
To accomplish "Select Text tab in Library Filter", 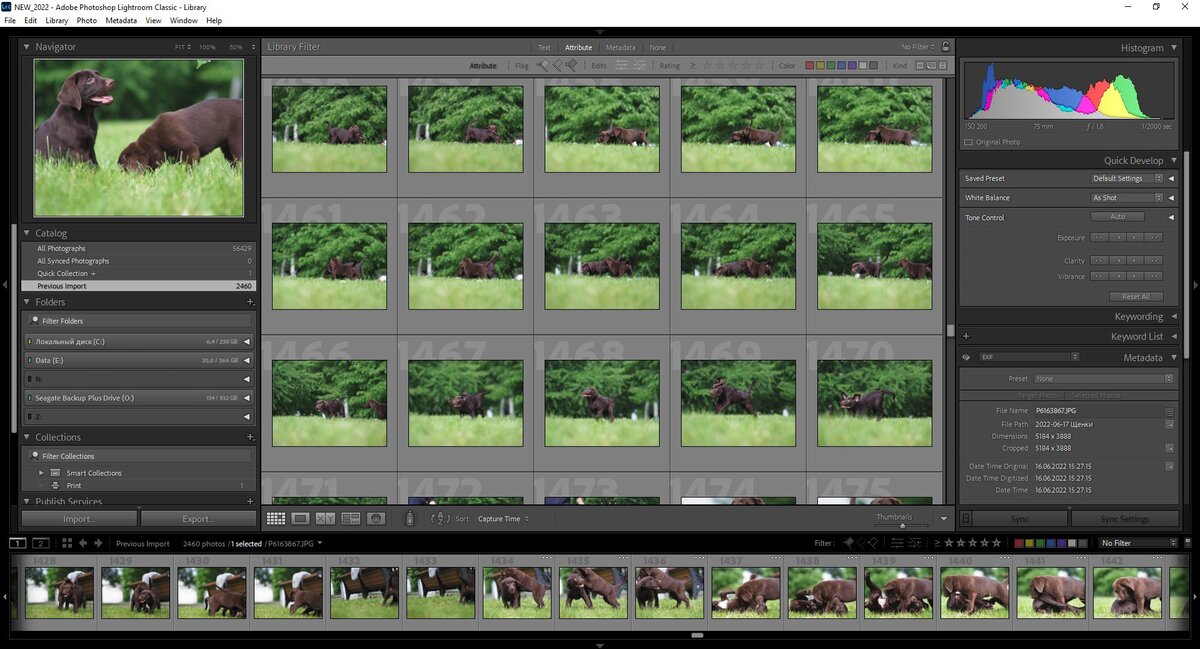I will click(544, 47).
